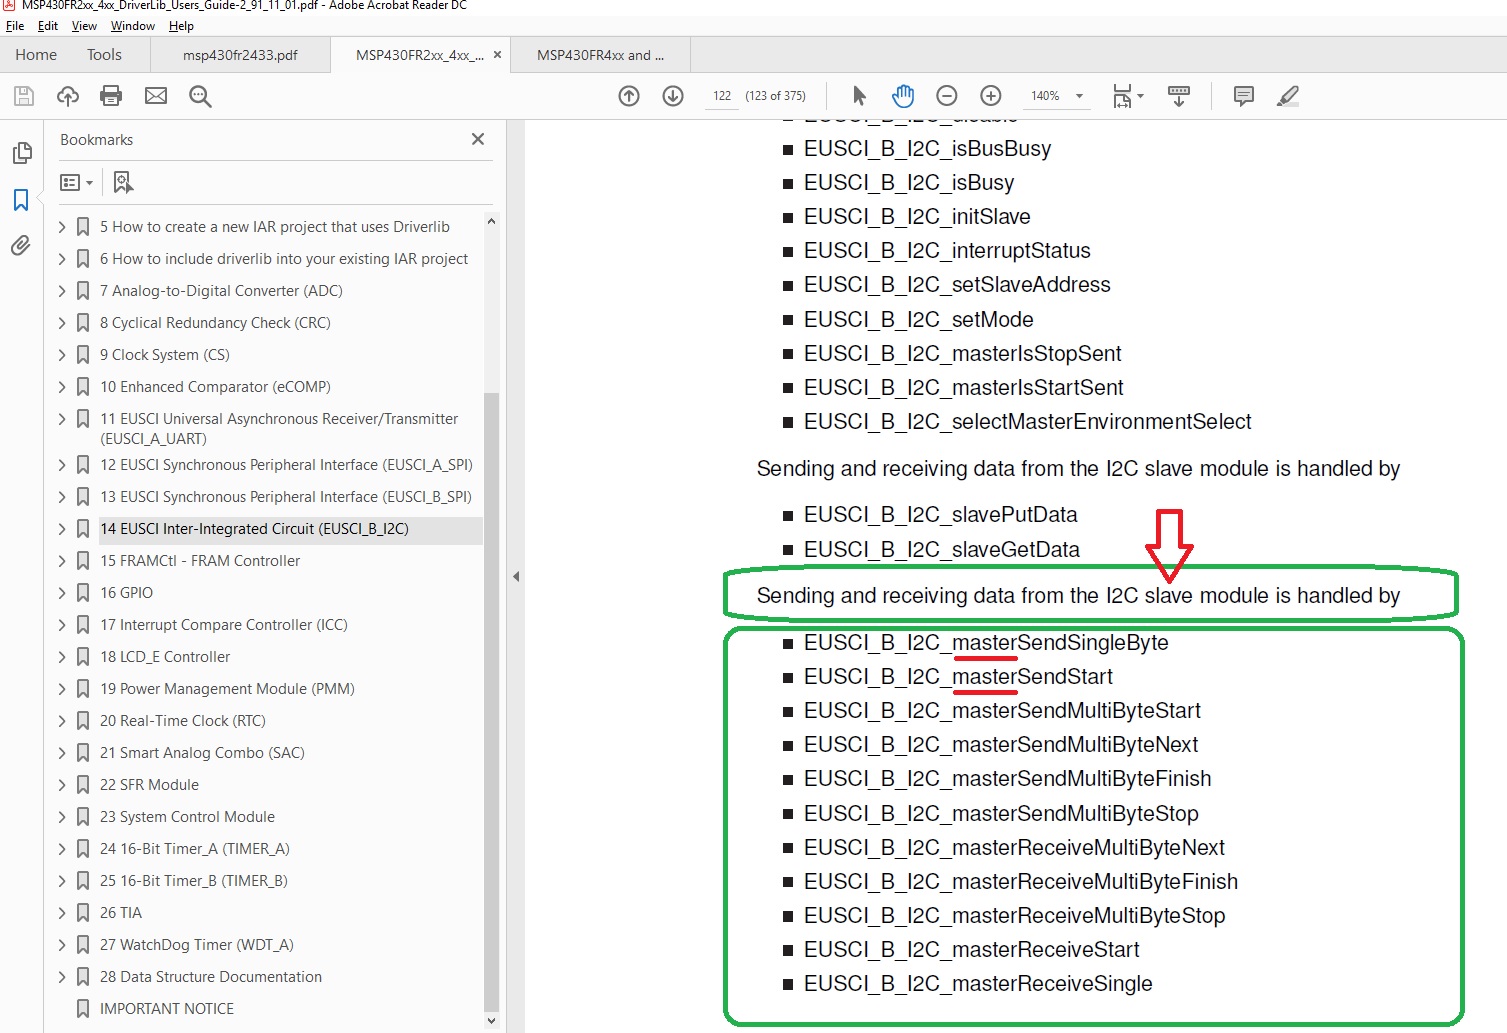Open bookmark 18 LCD_E Controller
This screenshot has height=1033, width=1507.
(x=165, y=657)
